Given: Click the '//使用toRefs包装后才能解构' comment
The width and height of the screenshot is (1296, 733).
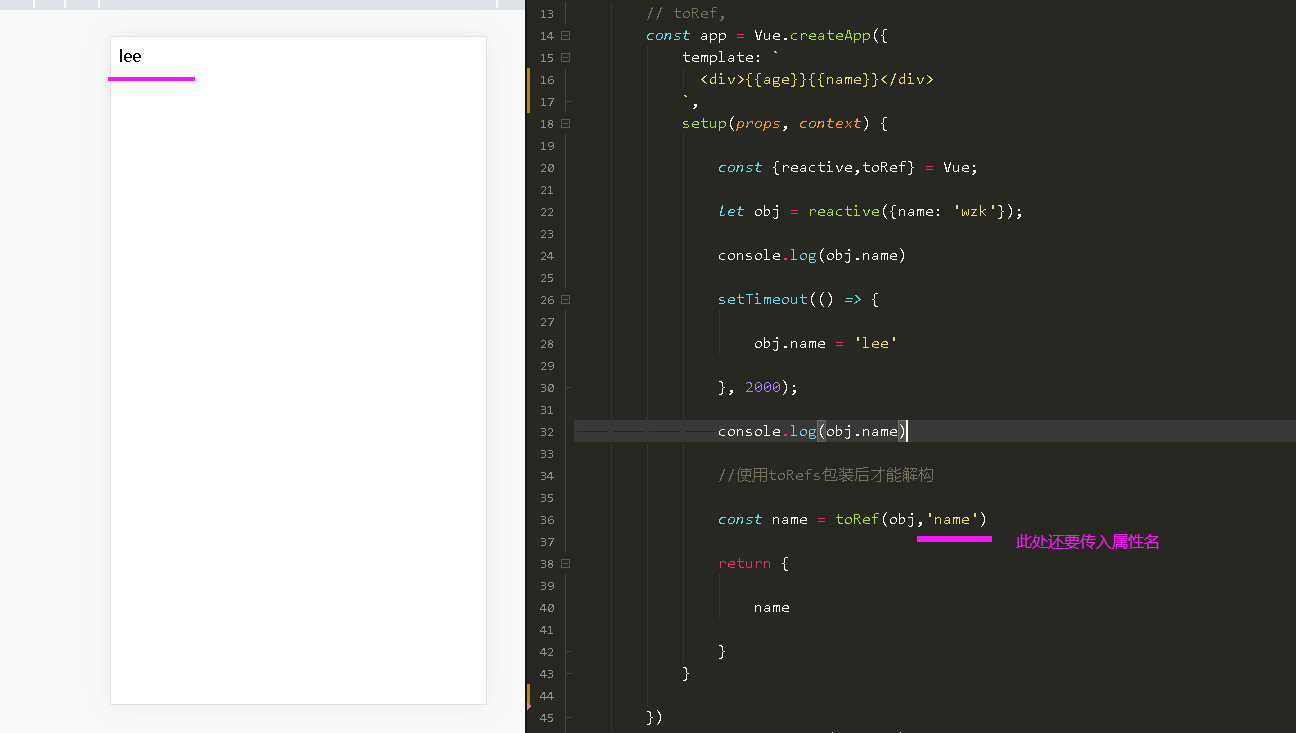Looking at the screenshot, I should click(826, 475).
